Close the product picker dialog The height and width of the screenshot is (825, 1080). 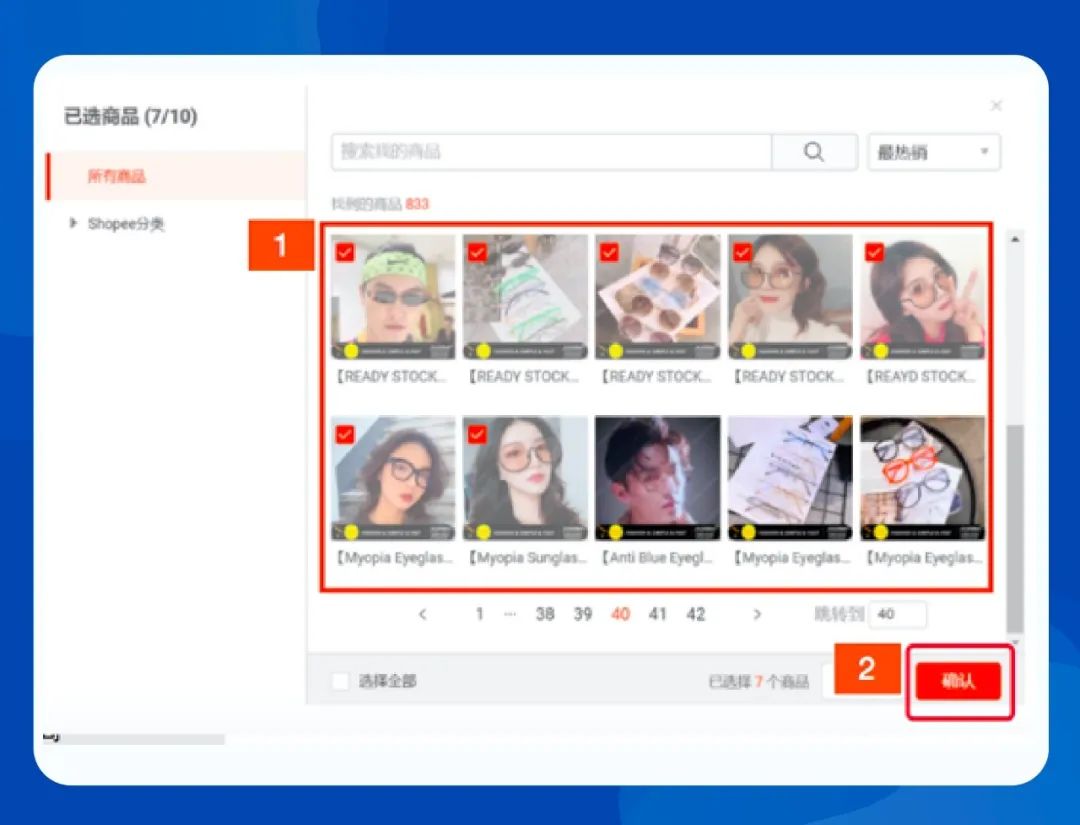(x=996, y=104)
